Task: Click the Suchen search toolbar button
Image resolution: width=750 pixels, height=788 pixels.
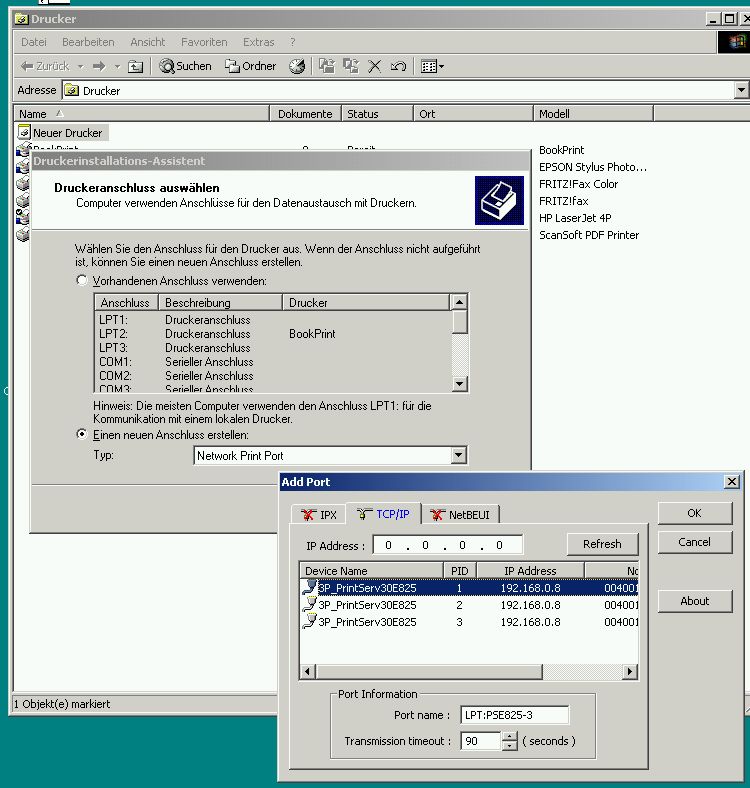Action: click(186, 66)
